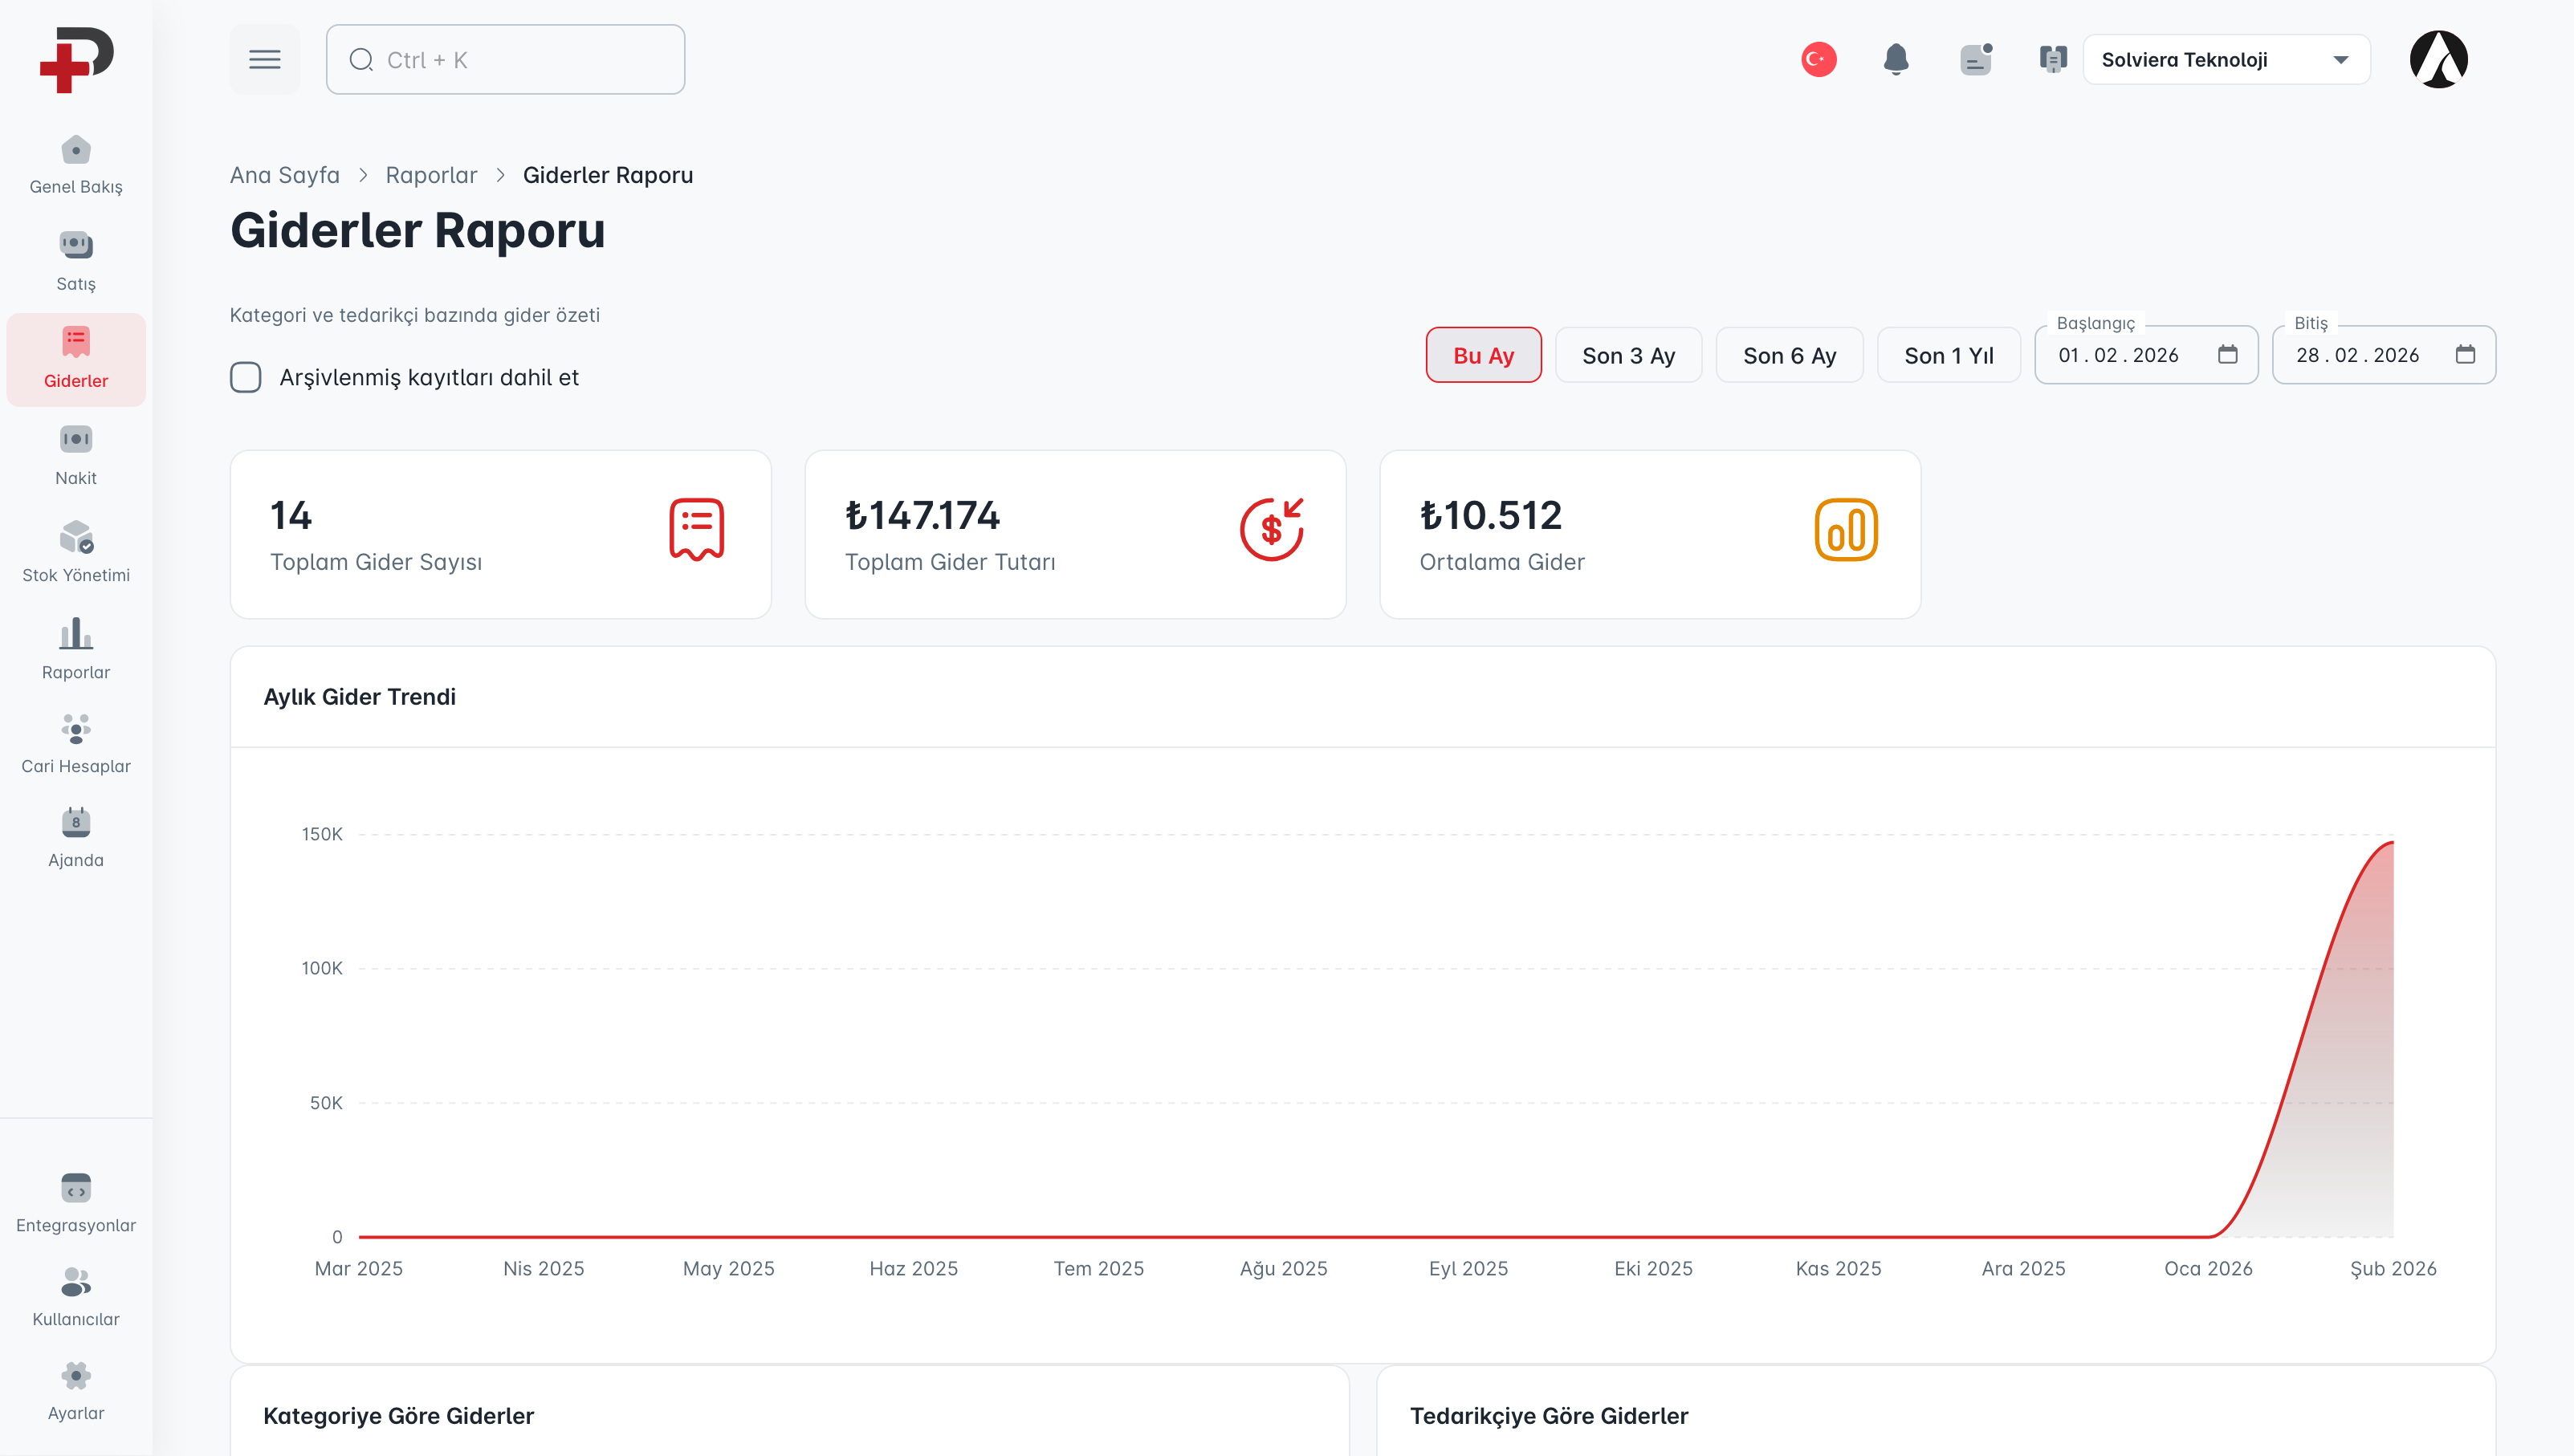The image size is (2574, 1456).
Task: Open the Başlangıç date picker calendar
Action: point(2229,355)
